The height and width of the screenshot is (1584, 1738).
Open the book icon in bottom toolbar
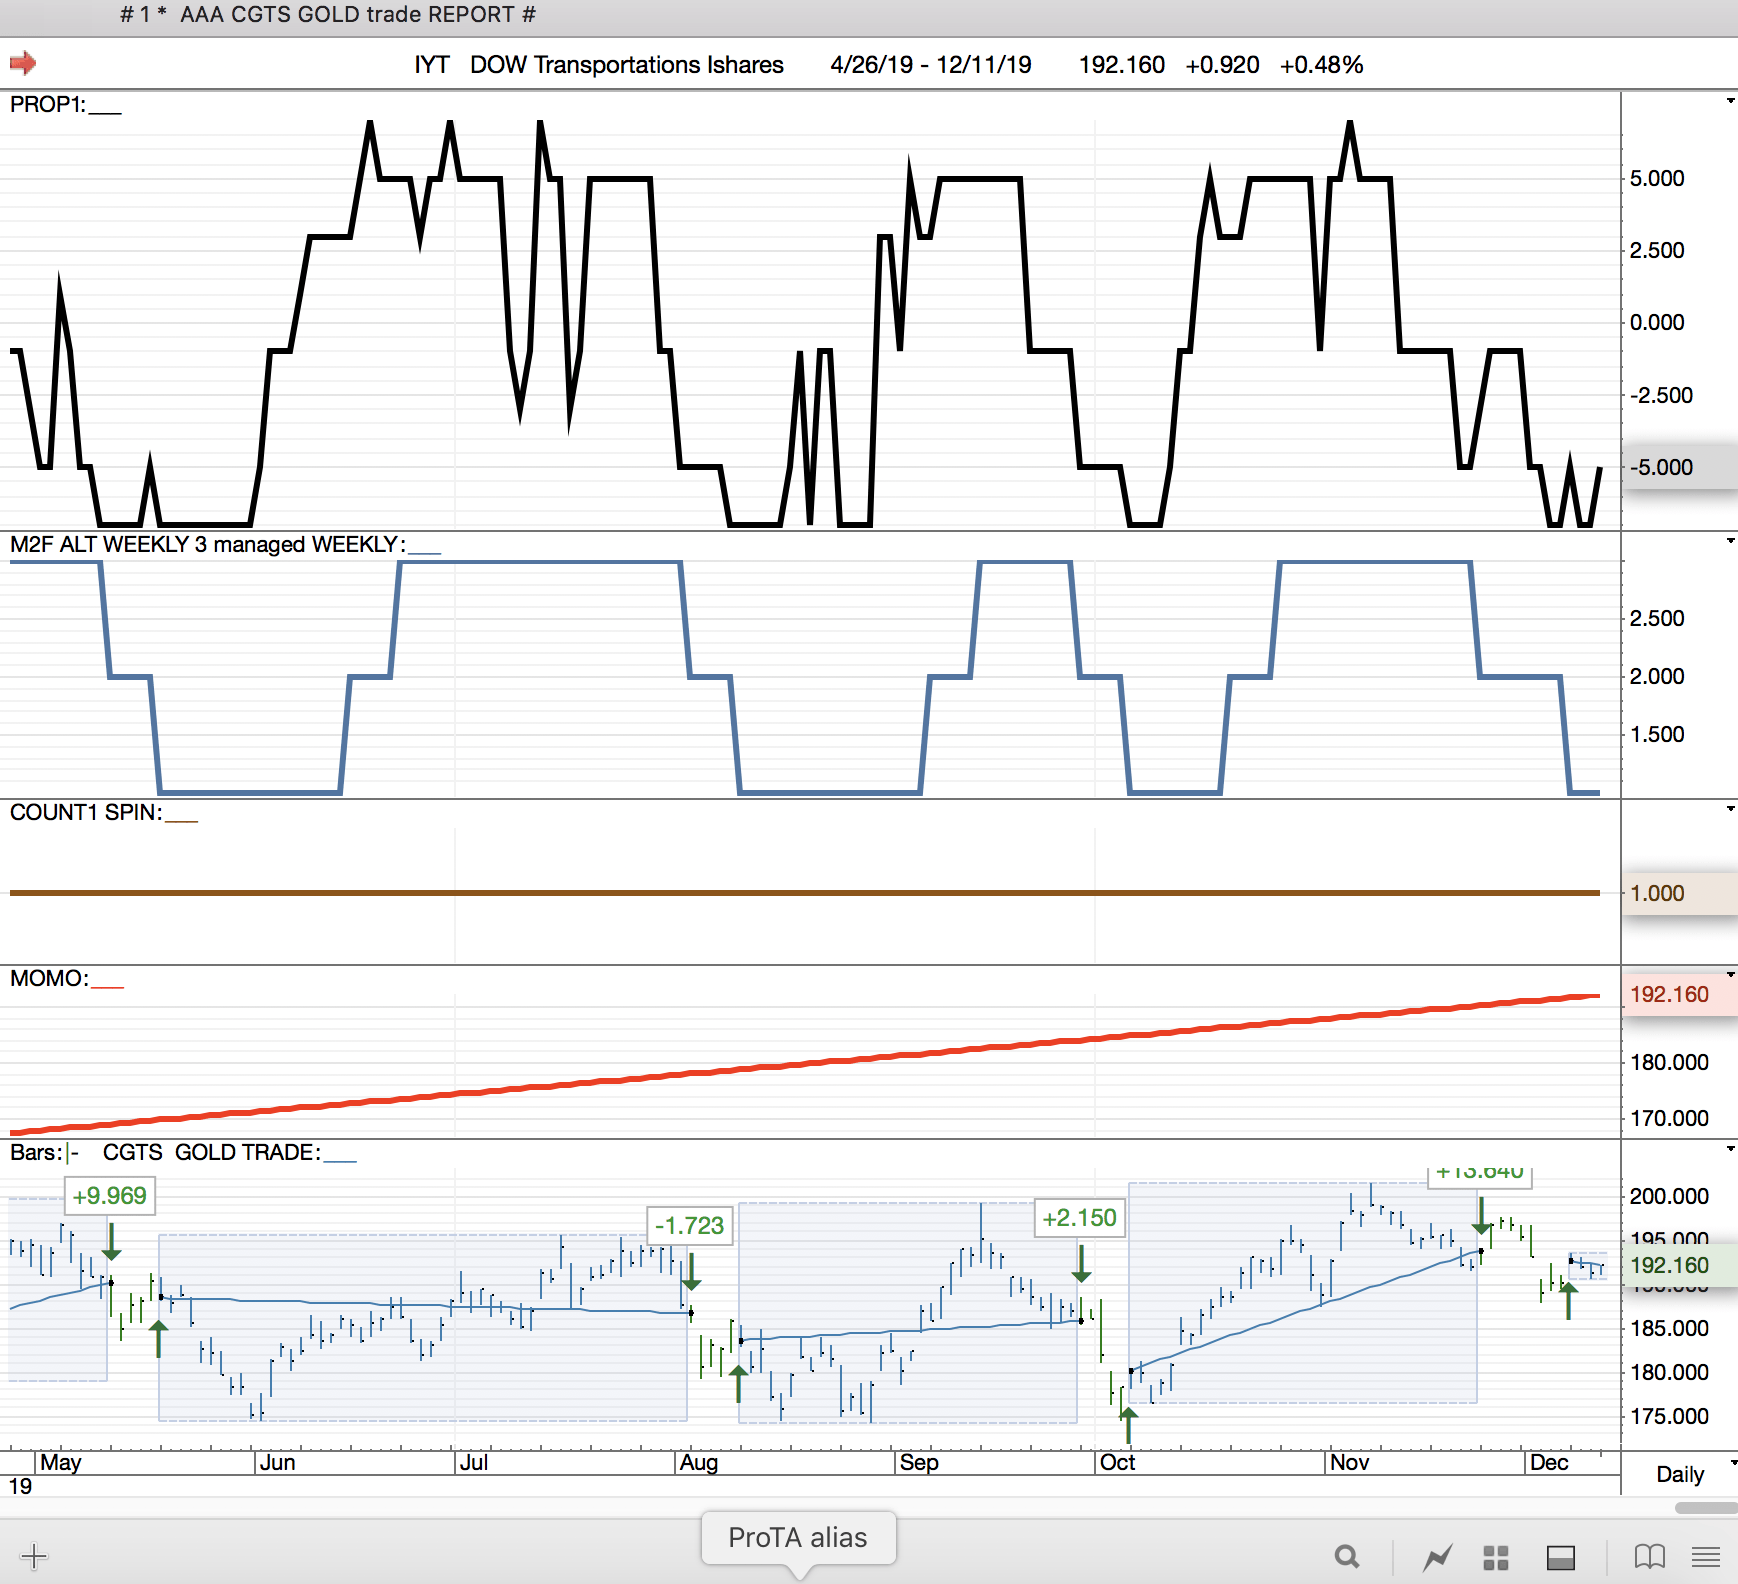[1649, 1557]
